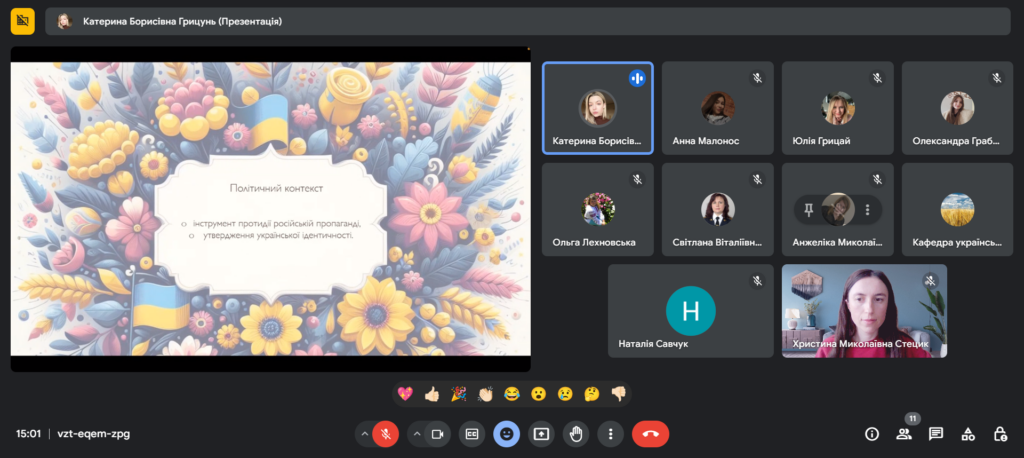Send the thumbs up reaction

(x=431, y=394)
